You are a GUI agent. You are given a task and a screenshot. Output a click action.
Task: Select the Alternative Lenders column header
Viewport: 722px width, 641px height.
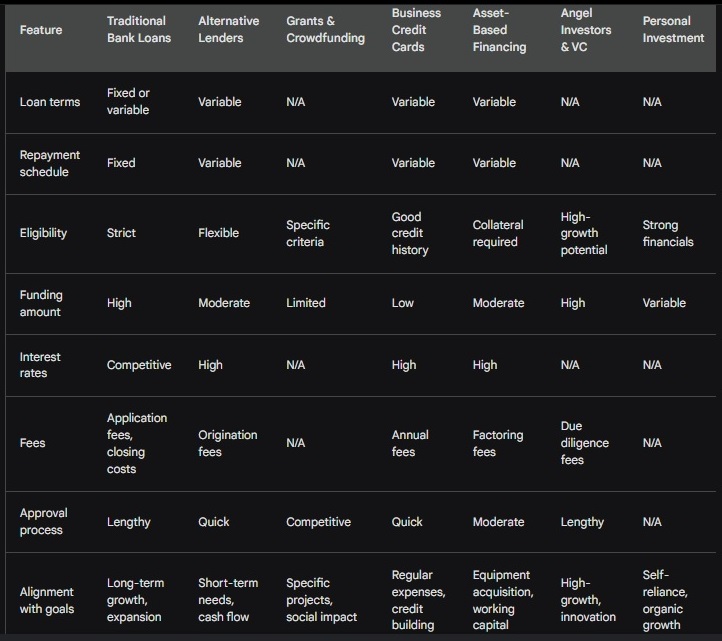point(228,29)
